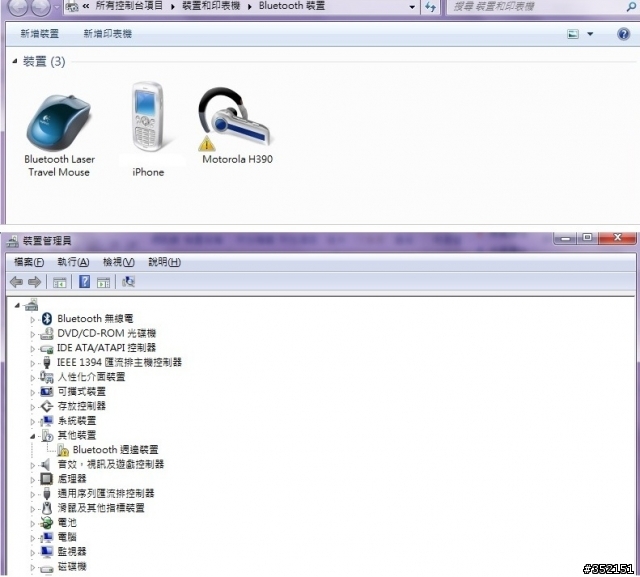Select 磁碟機 tree item
The width and height of the screenshot is (640, 577).
pyautogui.click(x=72, y=566)
